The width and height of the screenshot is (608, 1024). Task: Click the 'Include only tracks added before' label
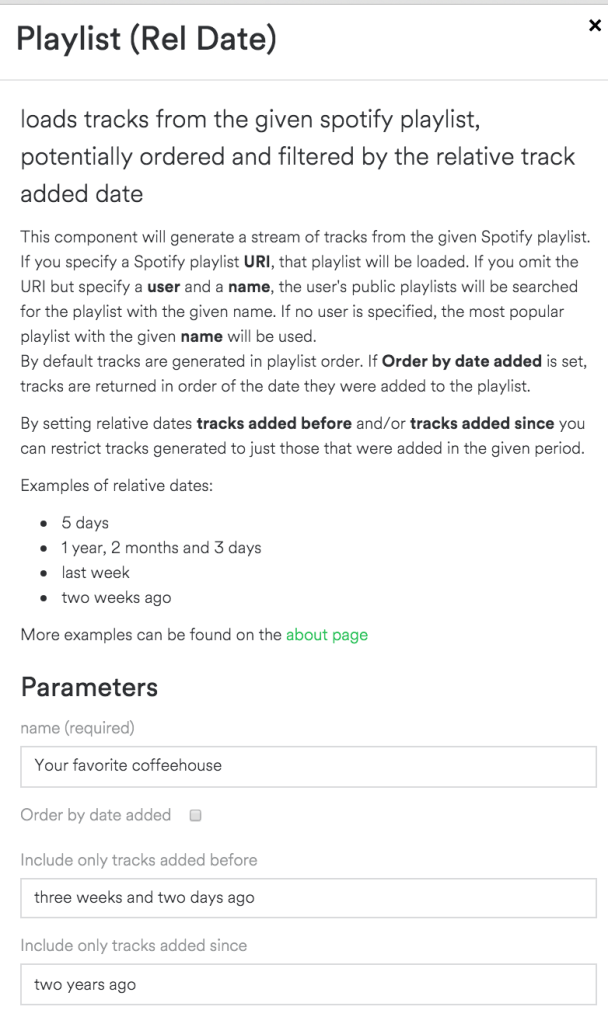(138, 860)
